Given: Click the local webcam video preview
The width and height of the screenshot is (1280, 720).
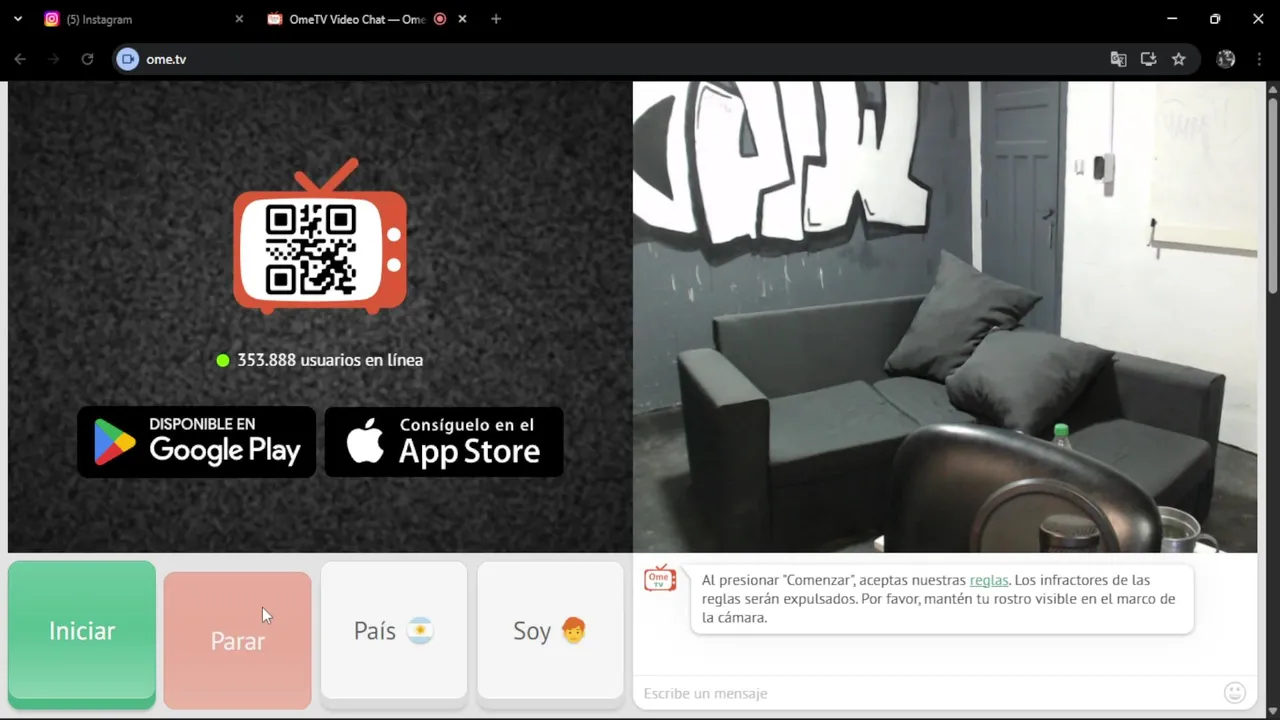Looking at the screenshot, I should tap(945, 317).
